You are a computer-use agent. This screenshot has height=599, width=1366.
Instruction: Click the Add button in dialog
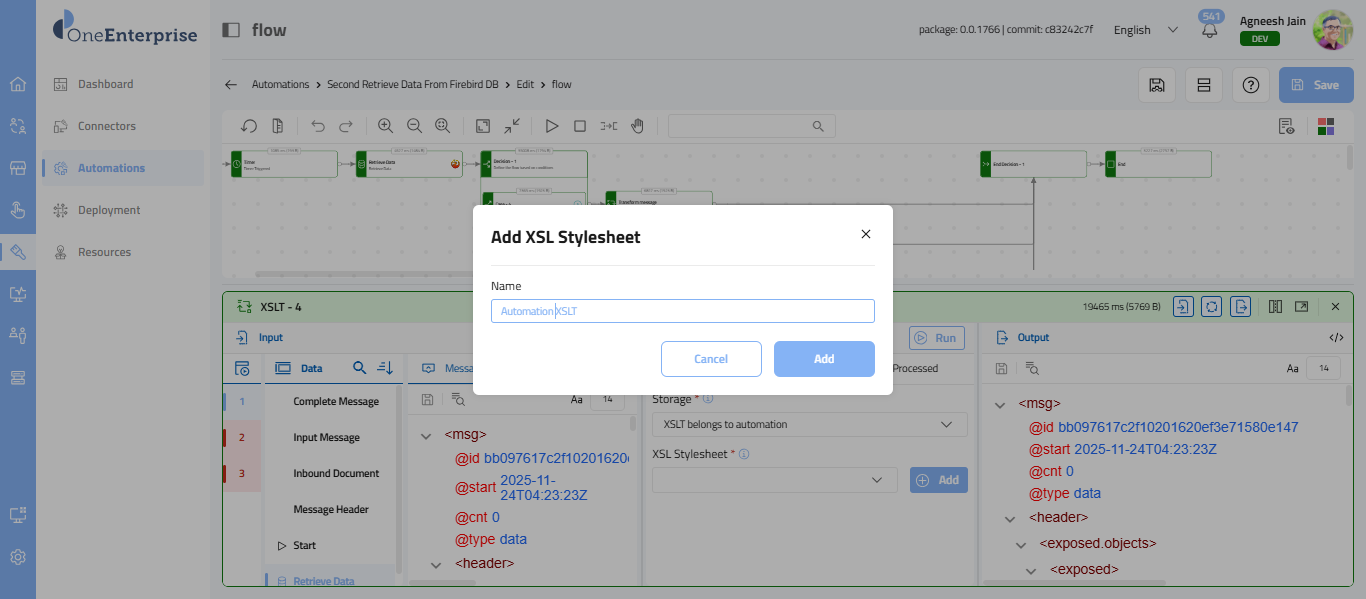(823, 359)
